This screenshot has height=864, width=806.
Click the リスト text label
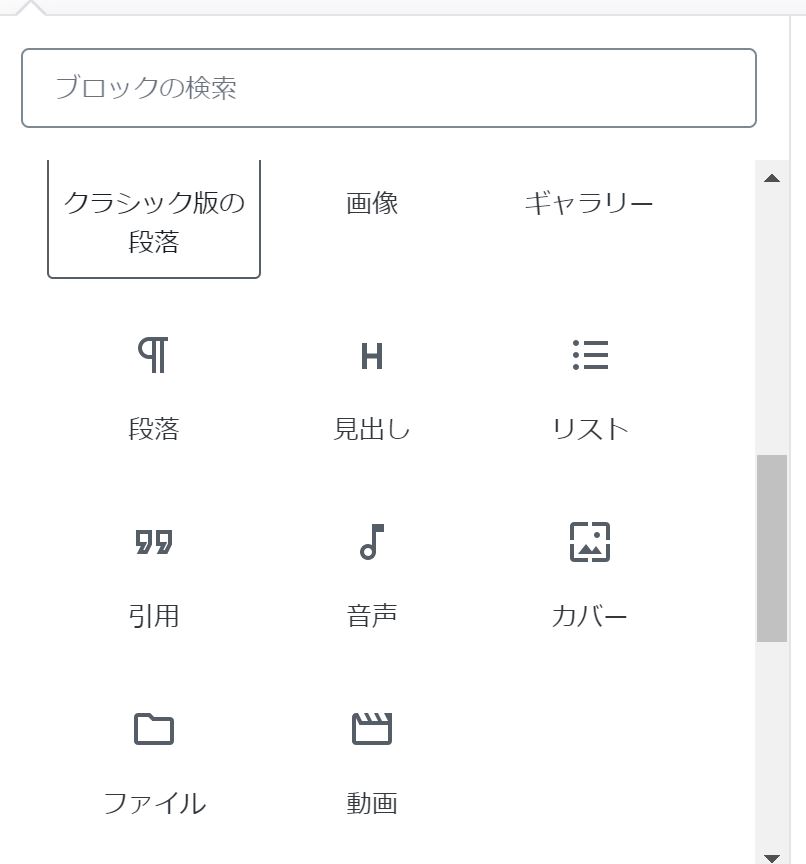click(590, 429)
